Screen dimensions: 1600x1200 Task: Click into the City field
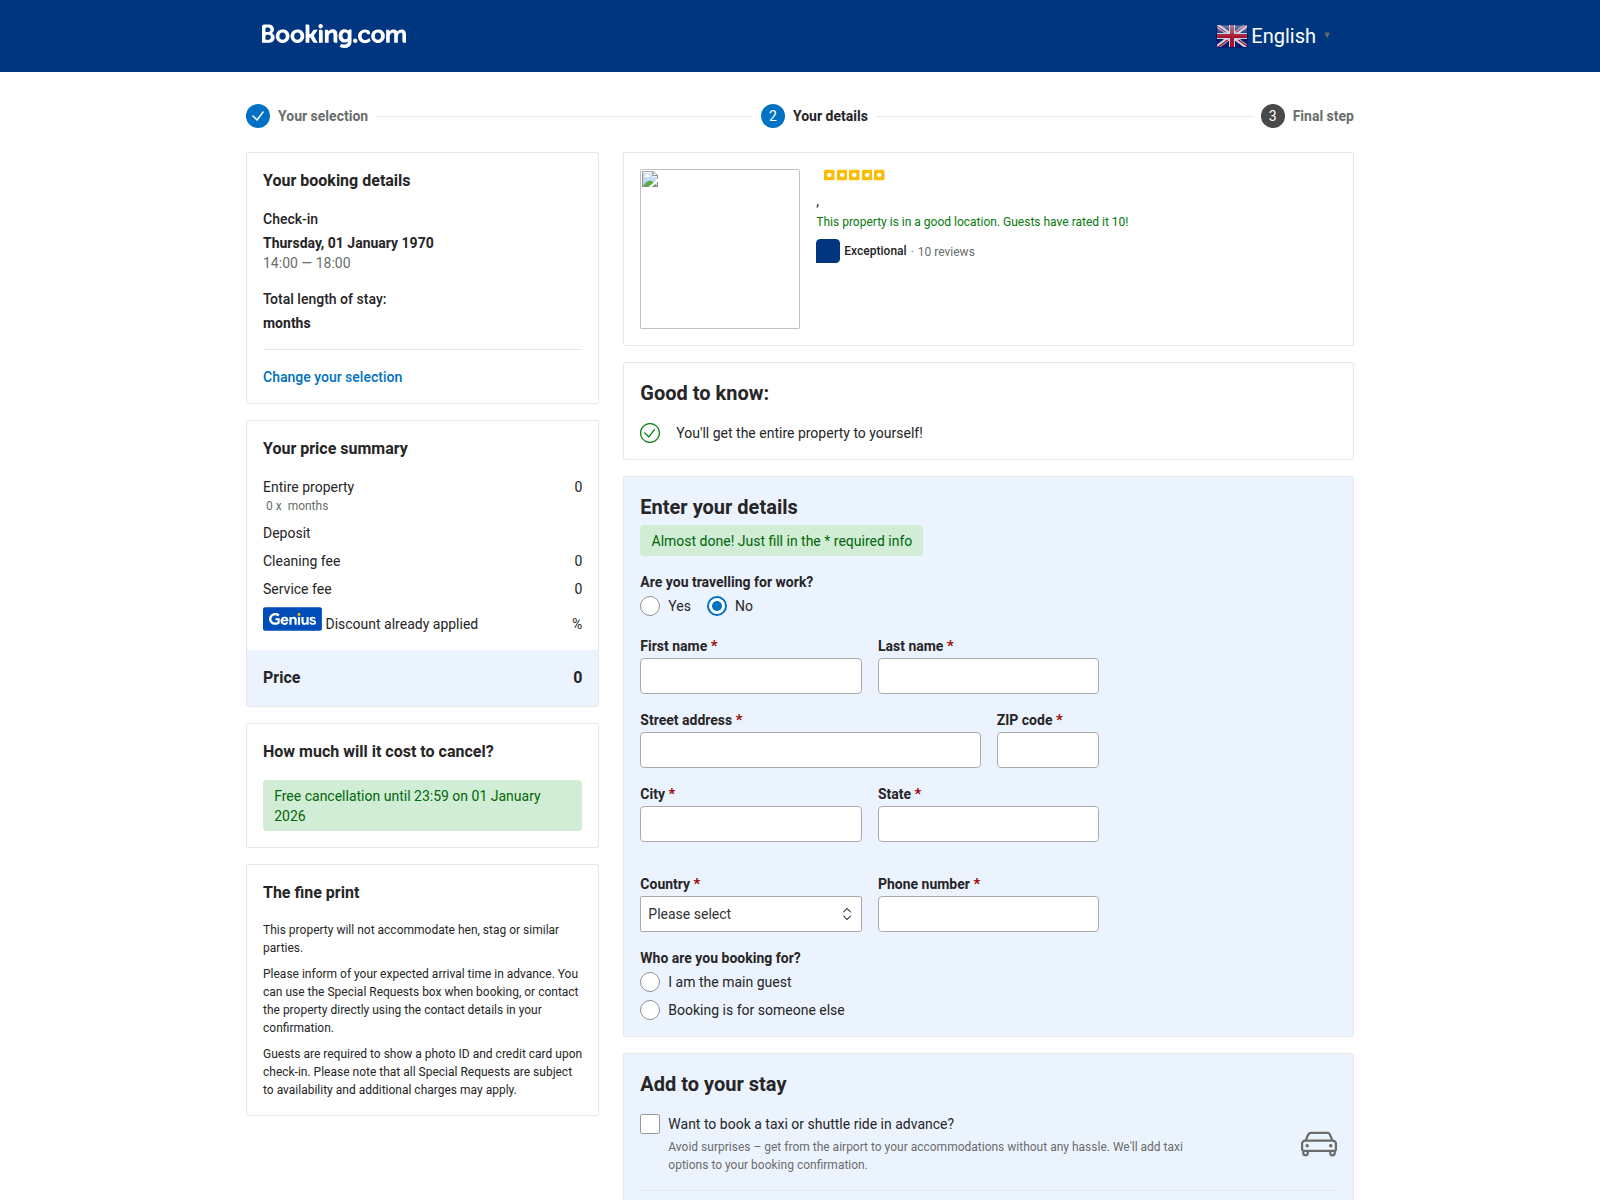(751, 824)
